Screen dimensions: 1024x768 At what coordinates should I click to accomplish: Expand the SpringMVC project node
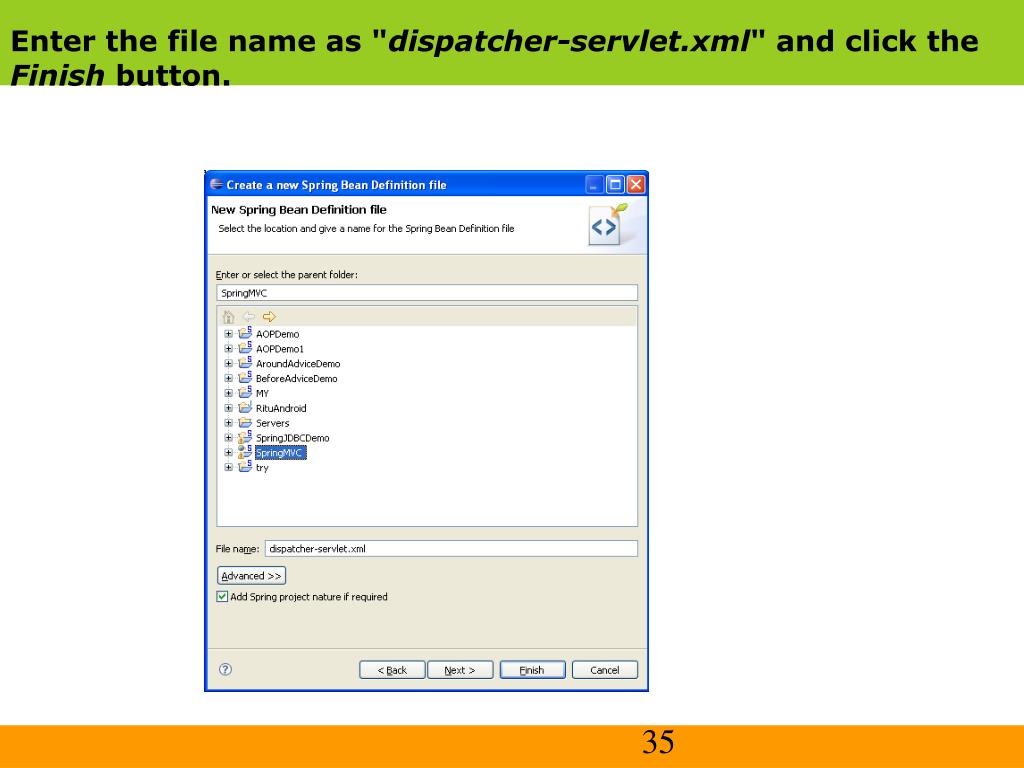pos(228,453)
